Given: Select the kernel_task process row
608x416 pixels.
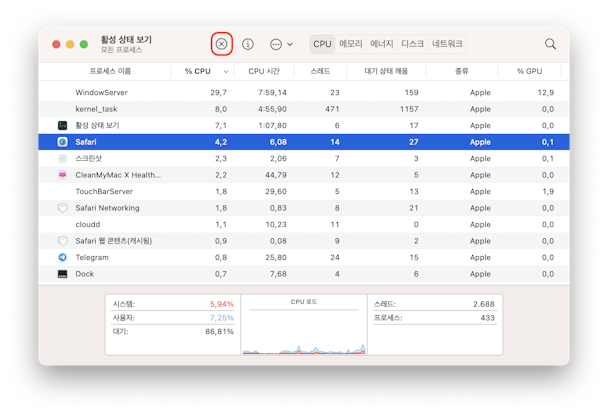Looking at the screenshot, I should [x=304, y=109].
